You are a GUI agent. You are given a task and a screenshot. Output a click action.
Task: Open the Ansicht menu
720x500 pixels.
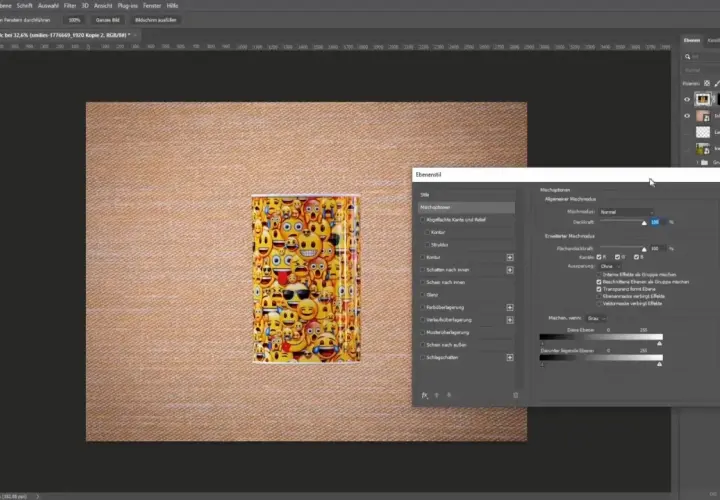coord(103,6)
